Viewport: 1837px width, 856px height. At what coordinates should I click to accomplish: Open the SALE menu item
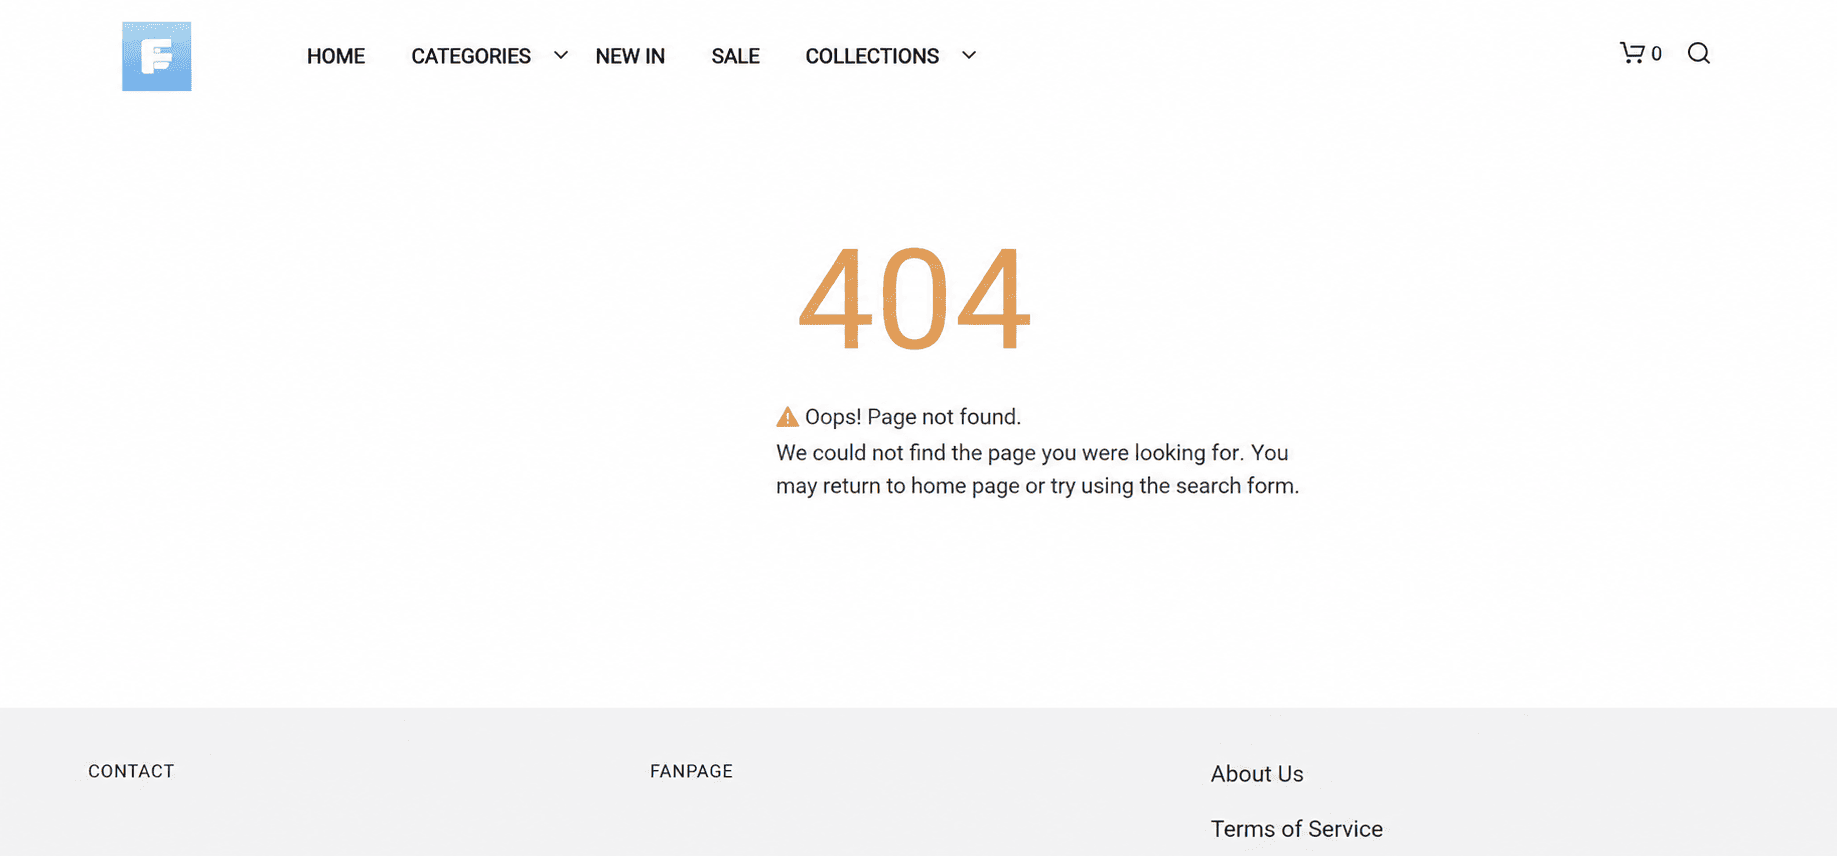pyautogui.click(x=736, y=56)
